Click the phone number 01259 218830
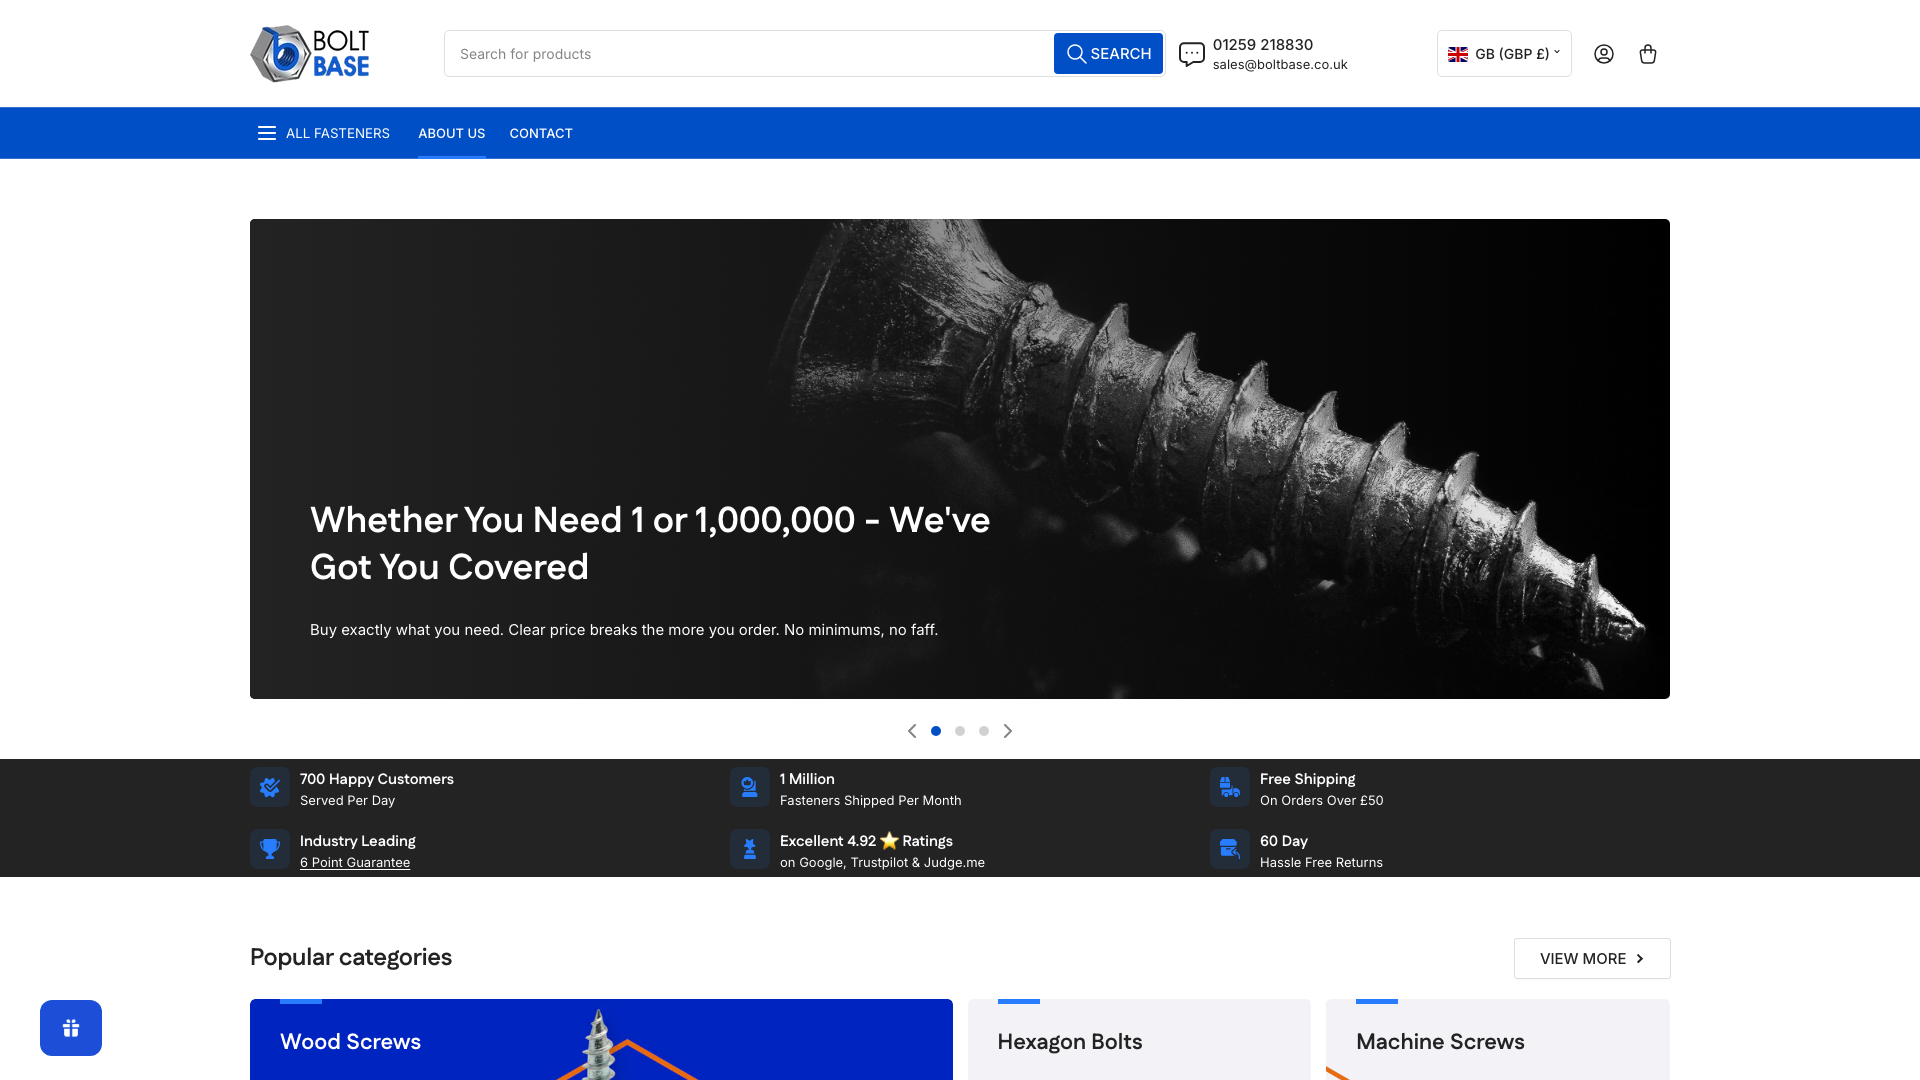 tap(1263, 45)
